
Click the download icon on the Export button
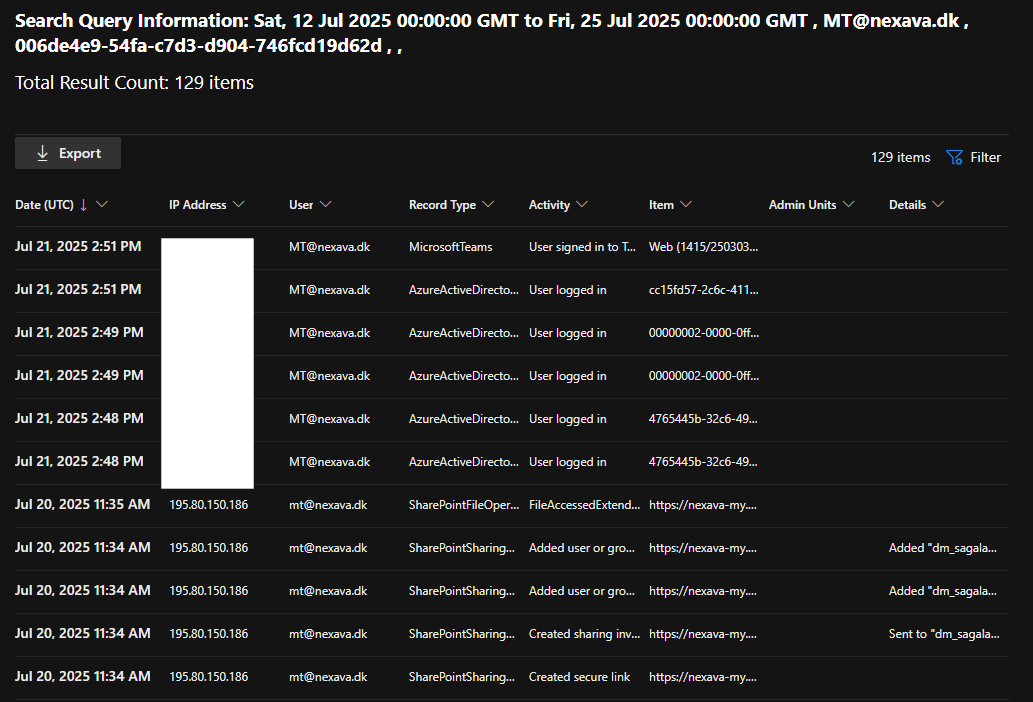pyautogui.click(x=41, y=152)
